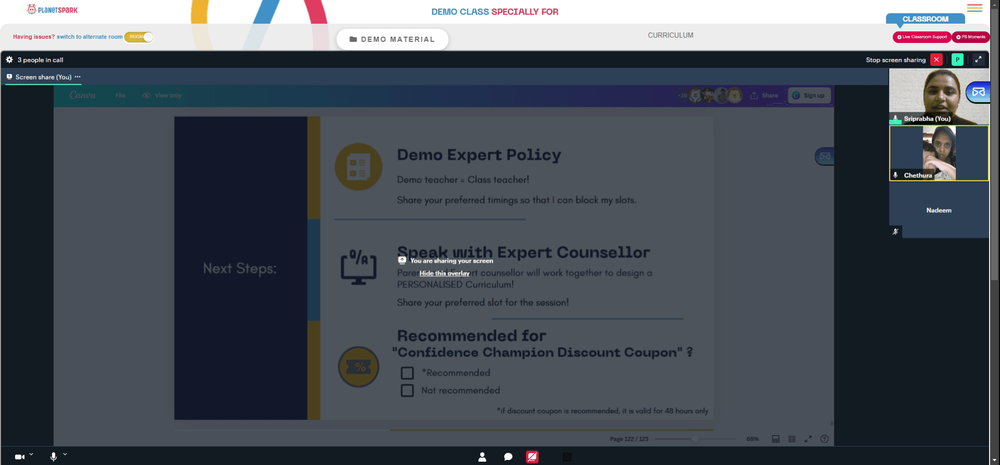Click the 60% zoom value
1000x465 pixels.
pos(753,439)
